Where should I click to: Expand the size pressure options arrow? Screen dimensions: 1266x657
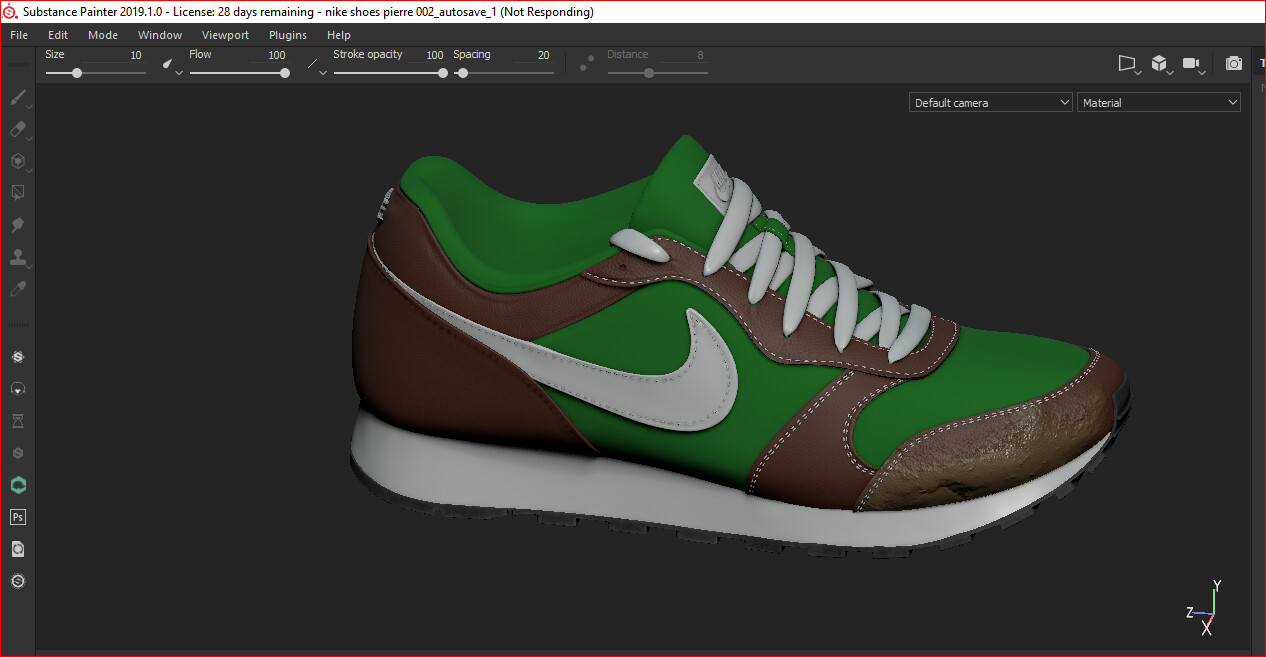coord(179,73)
